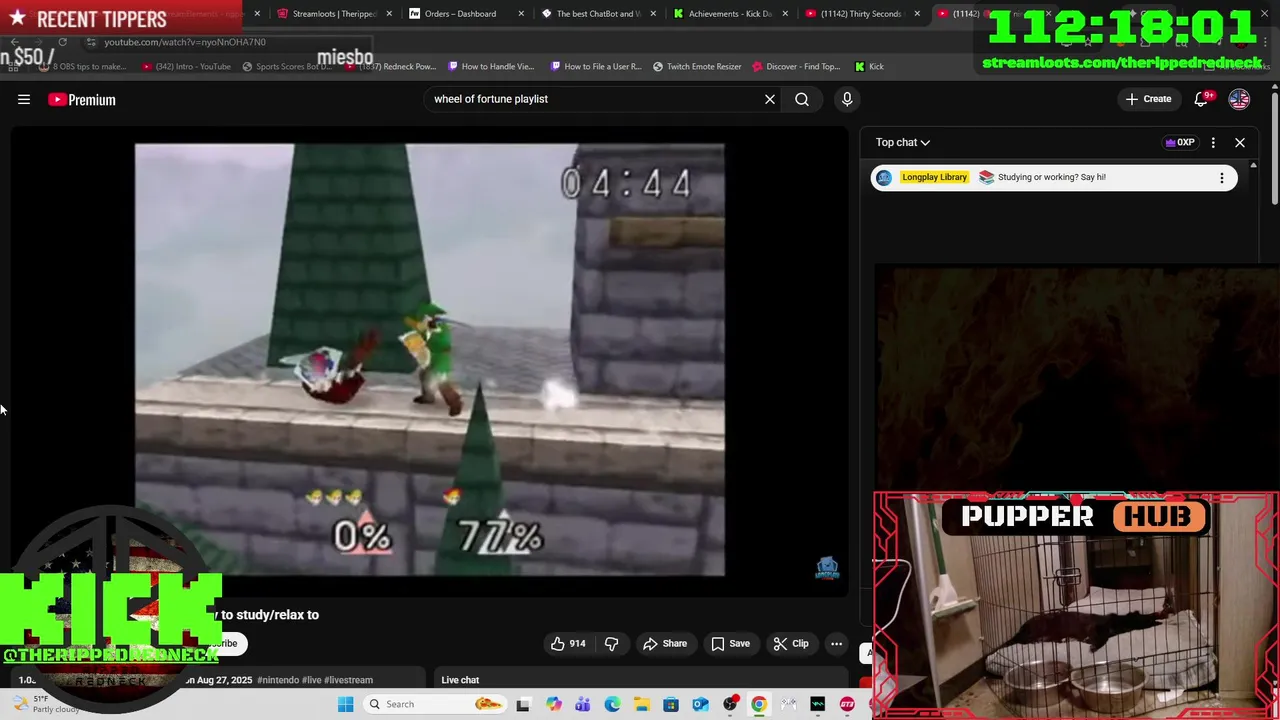Screen dimensions: 1280x720
Task: Open Microsoft Store taskbar icon
Action: coord(671,704)
